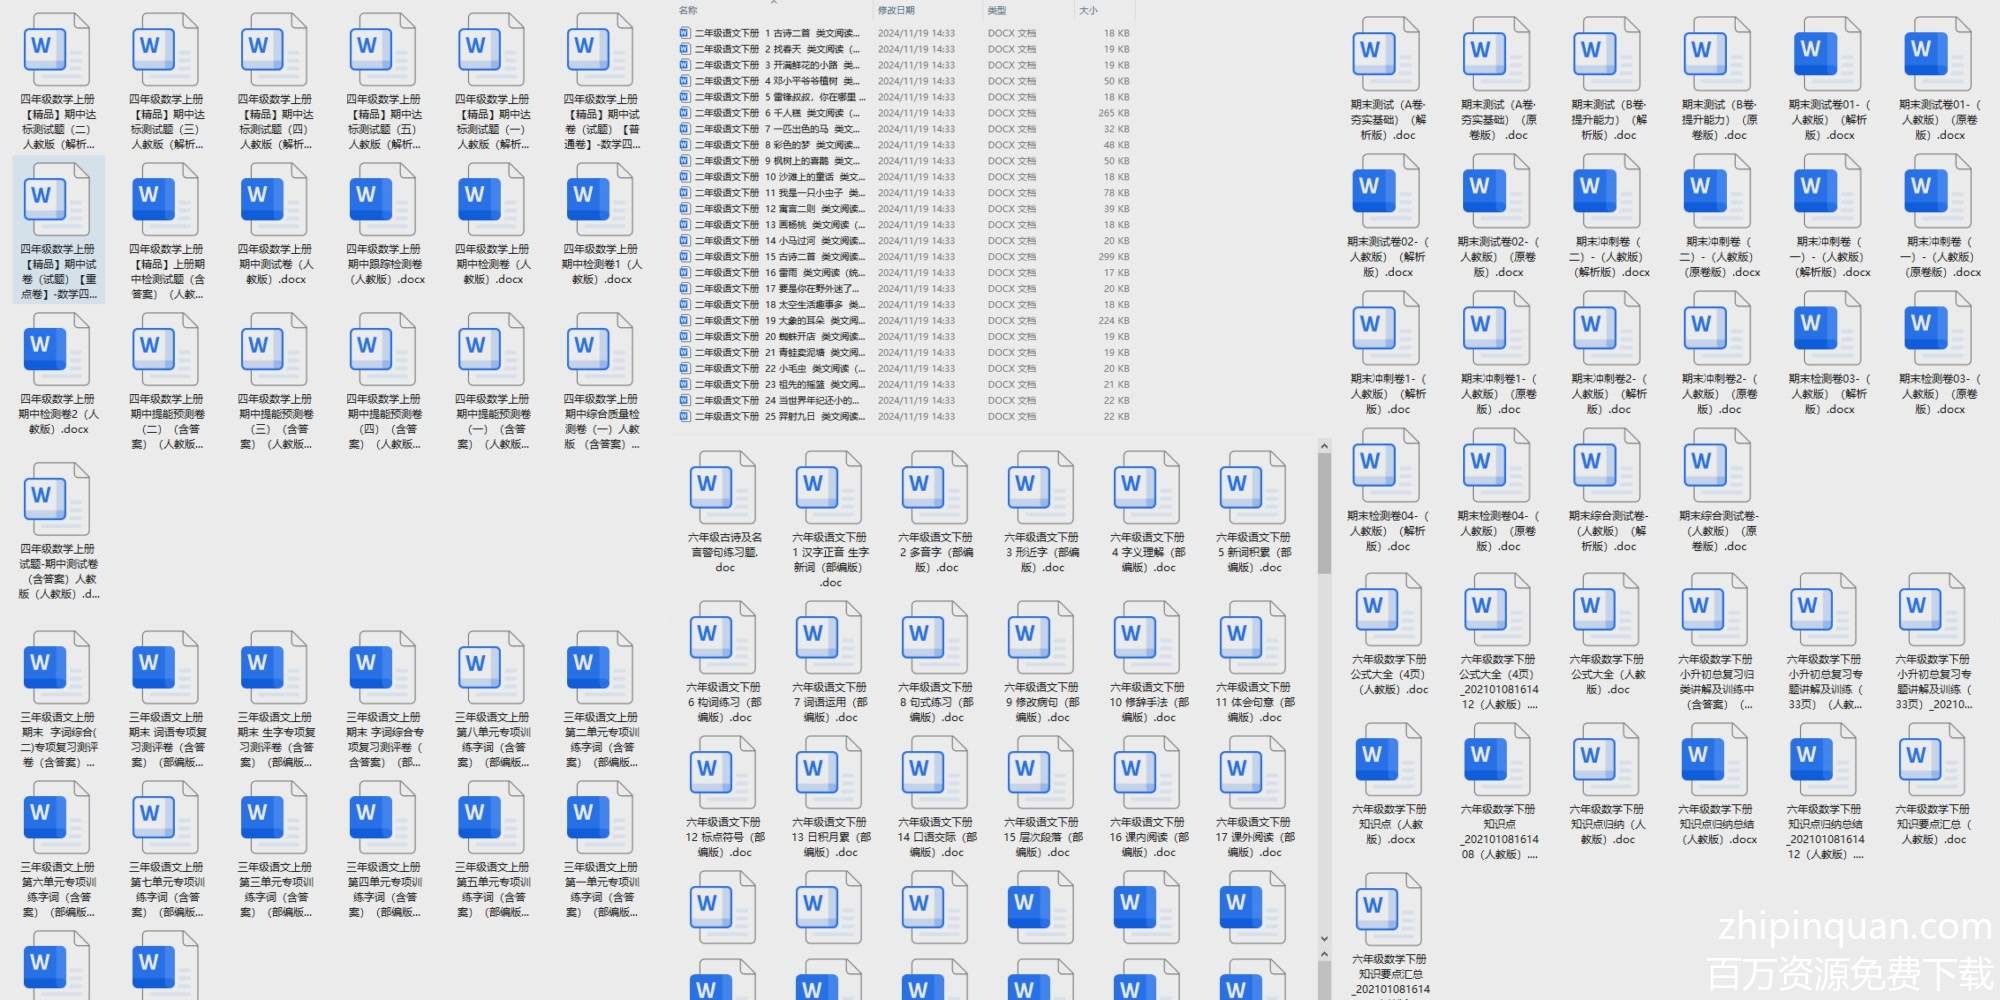Select the 期末综合测试卷（解析版）.doc file icon
The height and width of the screenshot is (1000, 2000).
[x=1607, y=466]
